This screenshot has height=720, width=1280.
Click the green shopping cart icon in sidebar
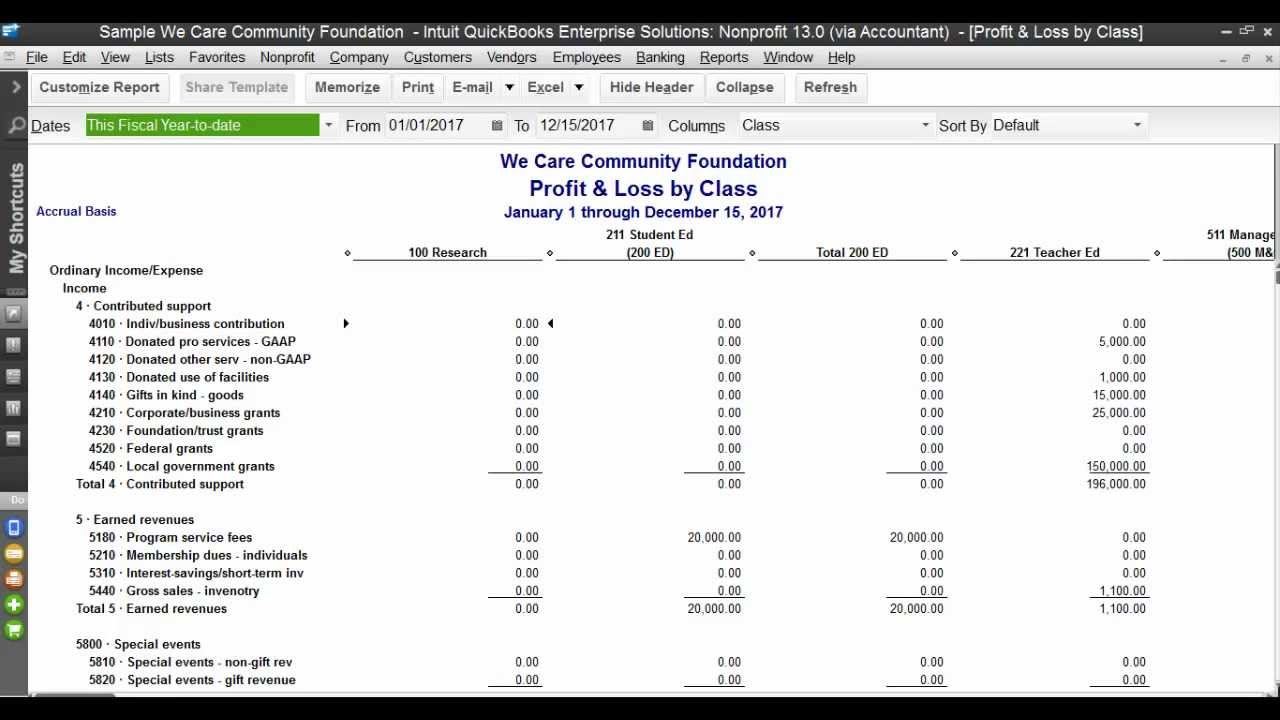[14, 630]
